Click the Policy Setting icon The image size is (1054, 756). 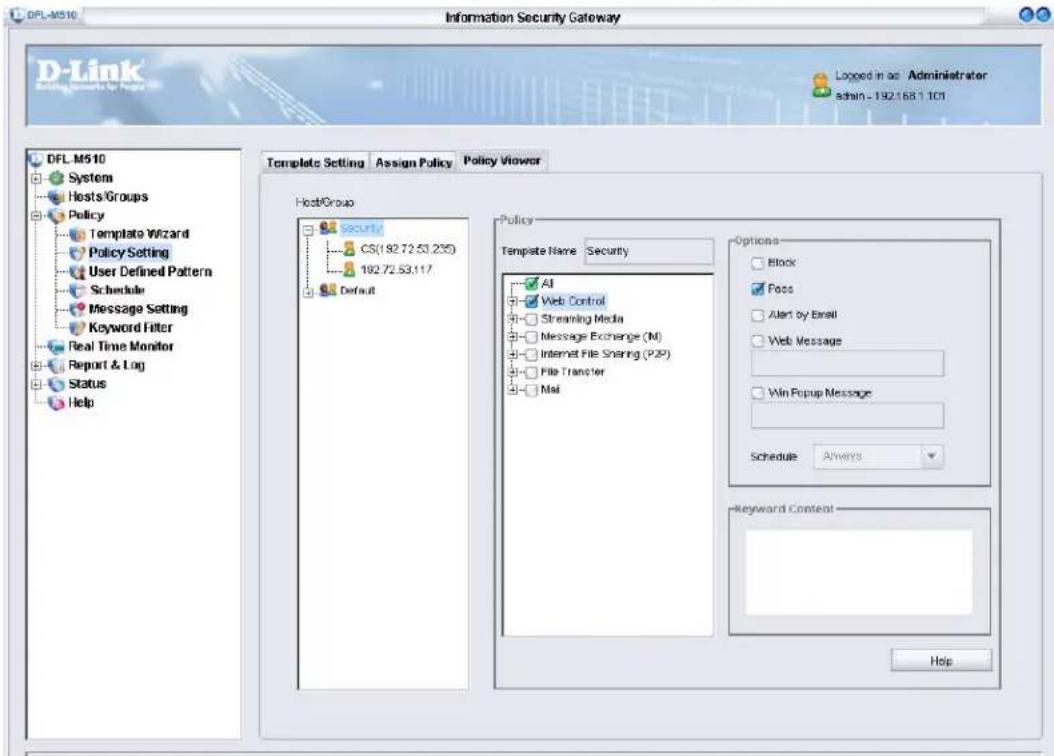(78, 253)
